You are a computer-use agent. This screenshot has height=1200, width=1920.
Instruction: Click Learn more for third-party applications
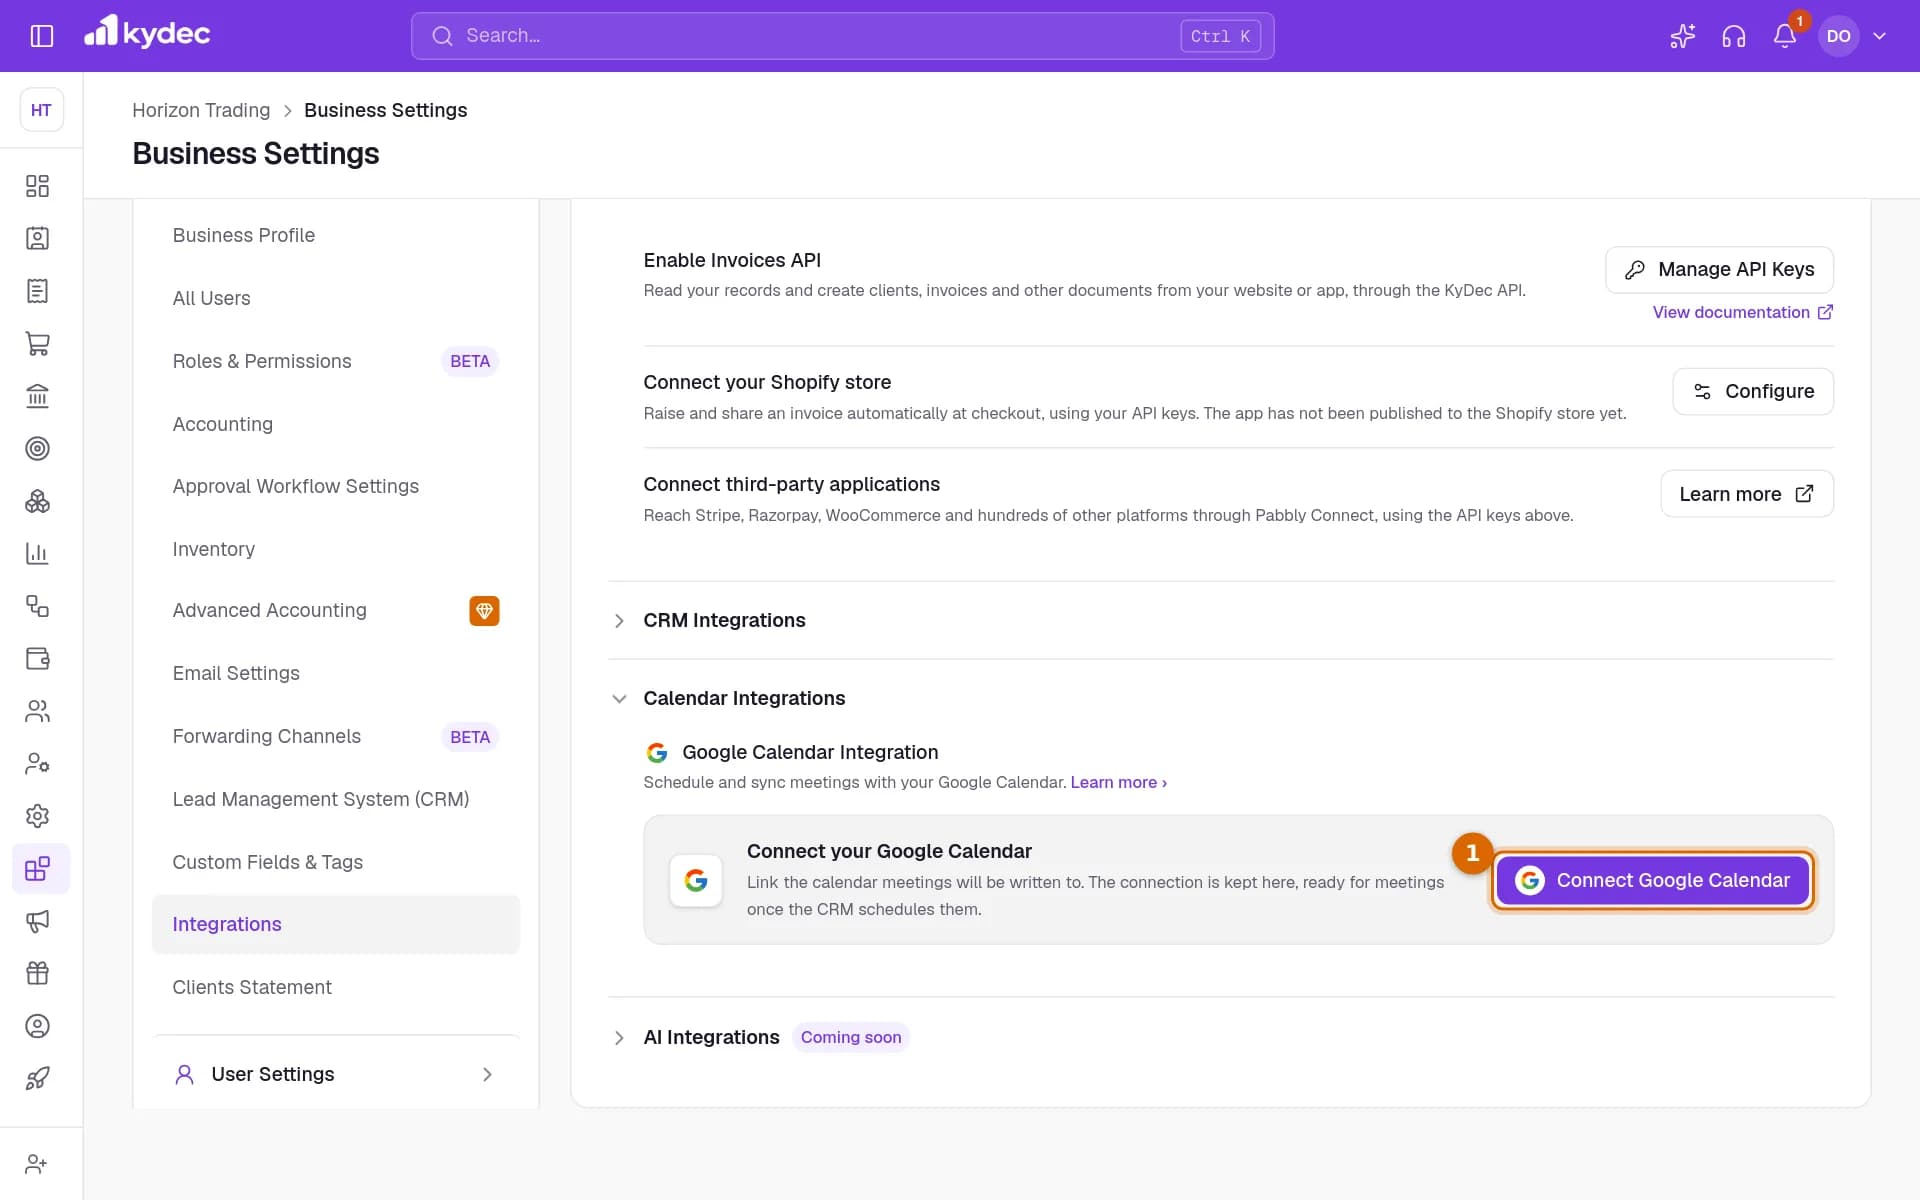[1747, 494]
